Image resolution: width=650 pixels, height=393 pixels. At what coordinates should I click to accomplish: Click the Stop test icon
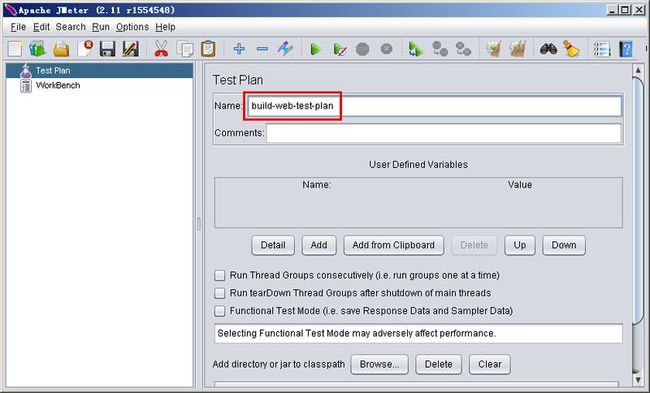click(x=362, y=49)
